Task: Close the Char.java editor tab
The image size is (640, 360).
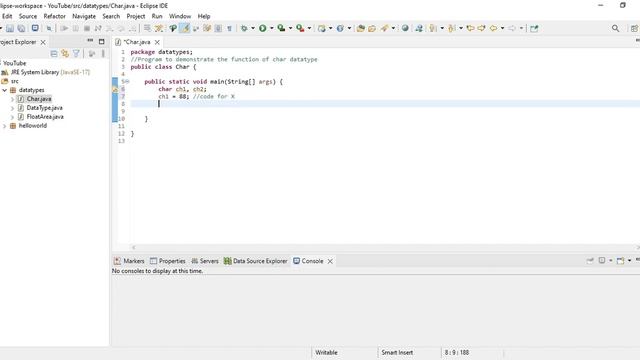Action: click(x=157, y=42)
